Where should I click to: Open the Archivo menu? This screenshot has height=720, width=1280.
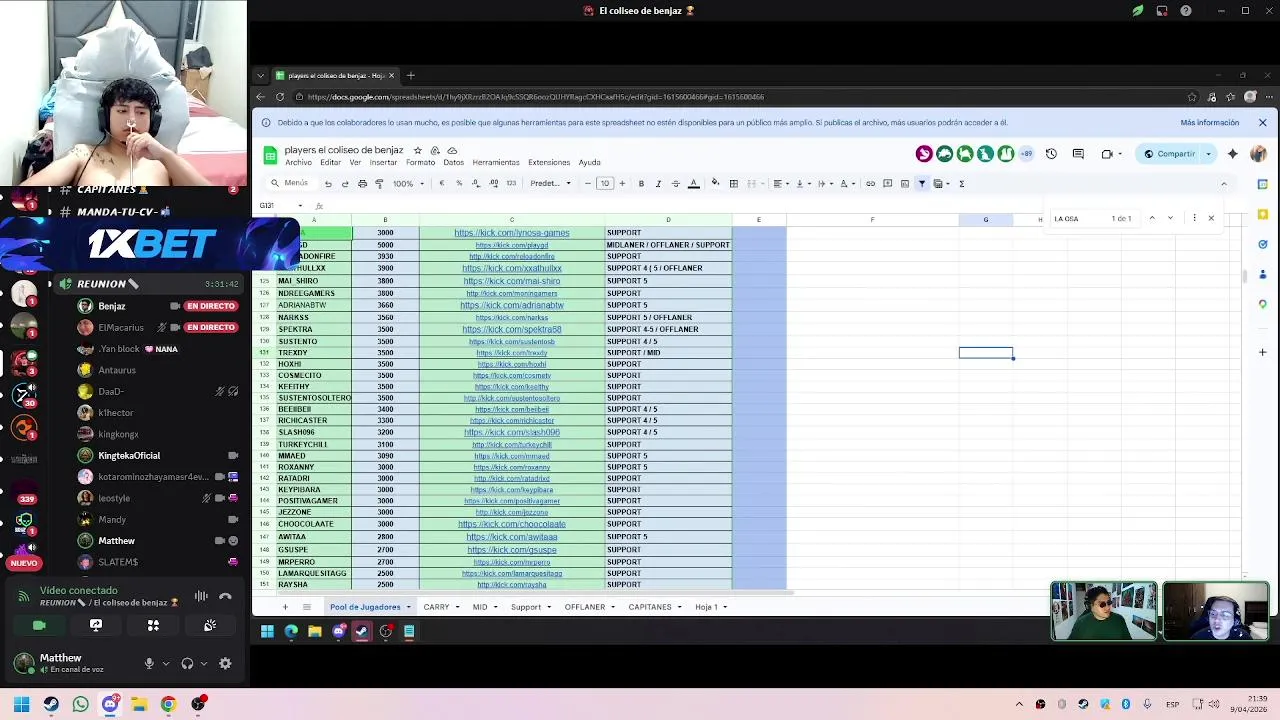(298, 163)
